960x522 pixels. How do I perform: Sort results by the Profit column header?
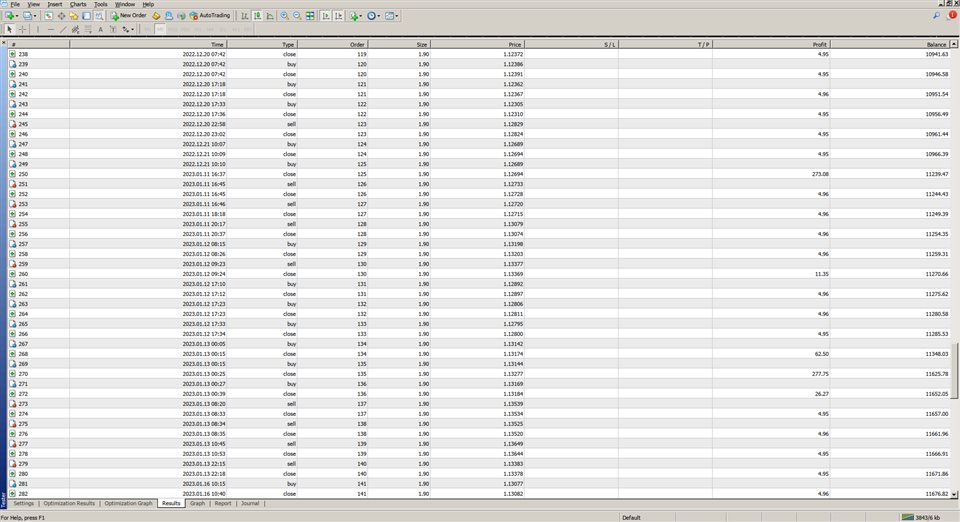[x=771, y=44]
